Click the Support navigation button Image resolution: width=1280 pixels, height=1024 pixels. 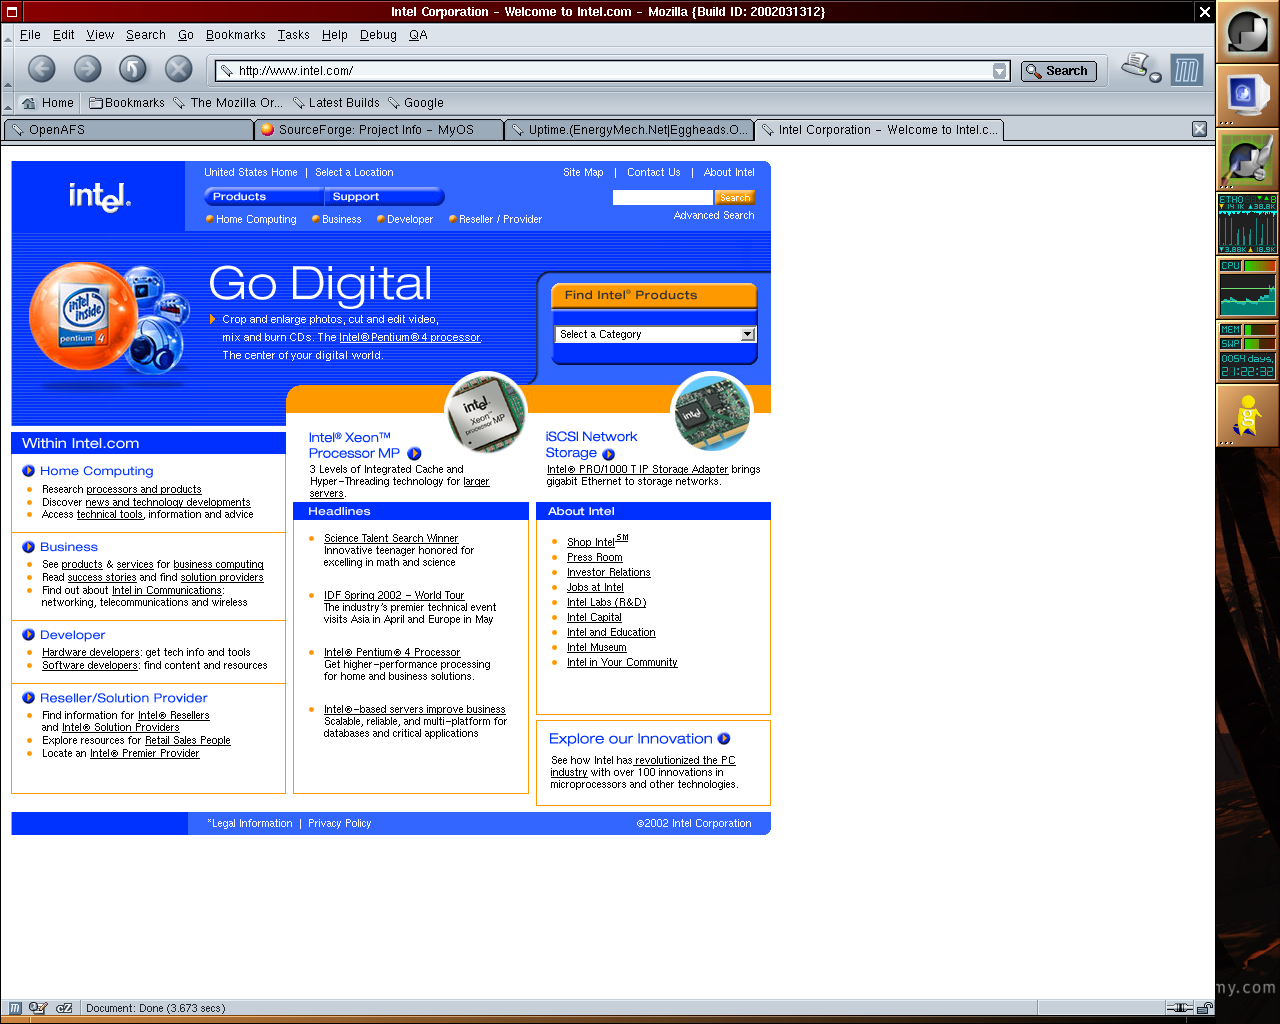(385, 197)
